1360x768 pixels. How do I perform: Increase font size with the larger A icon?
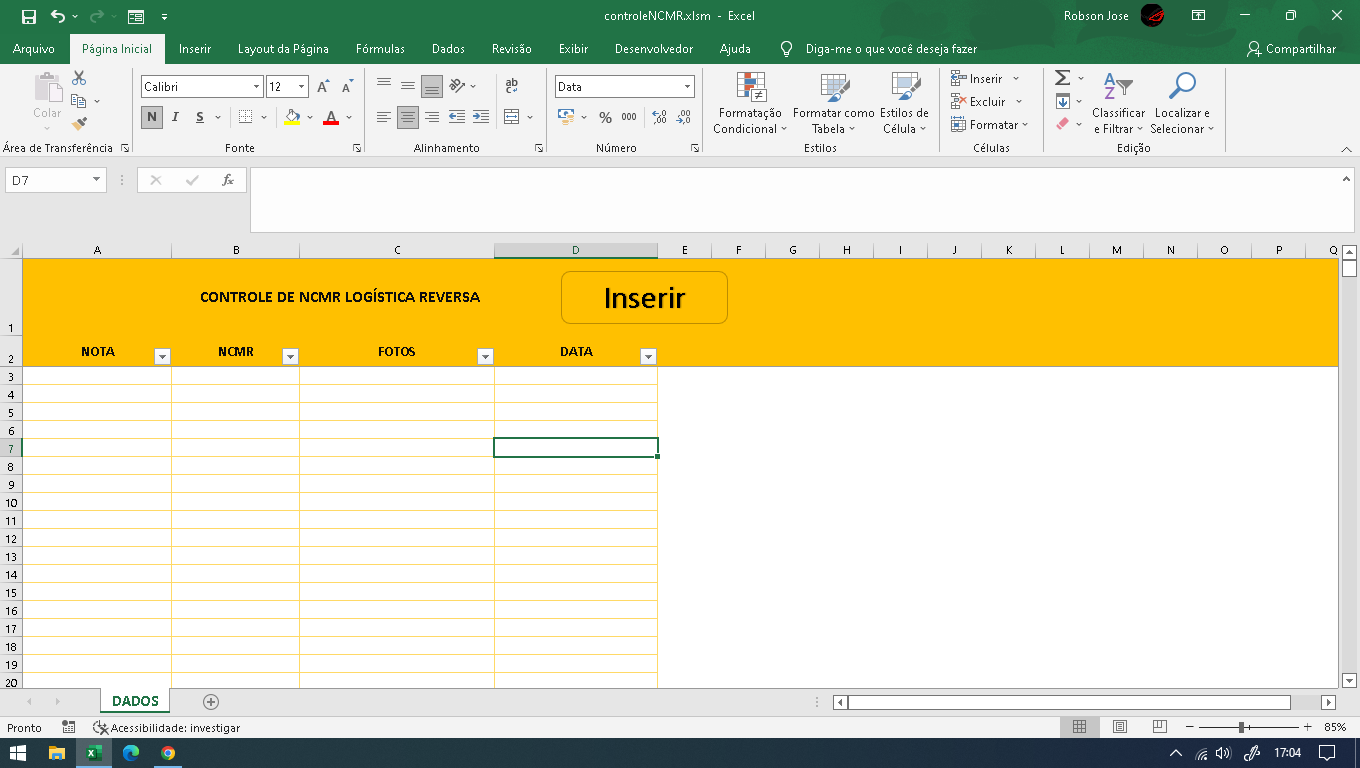pyautogui.click(x=323, y=87)
